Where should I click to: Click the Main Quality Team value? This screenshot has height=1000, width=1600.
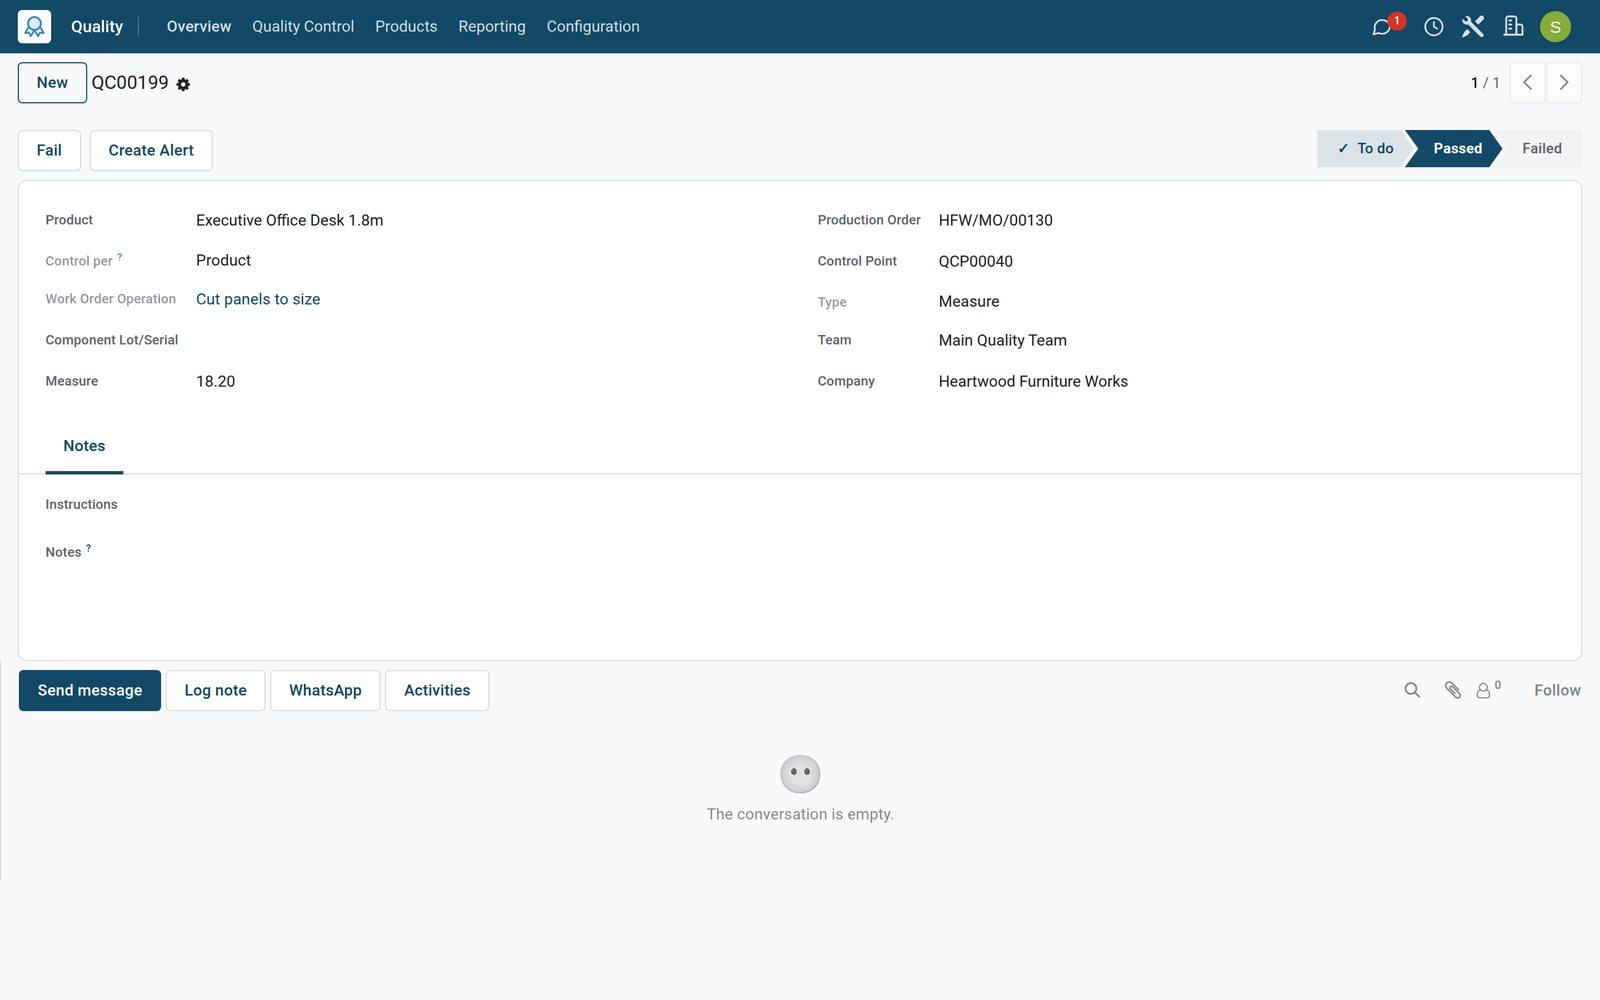click(1003, 340)
